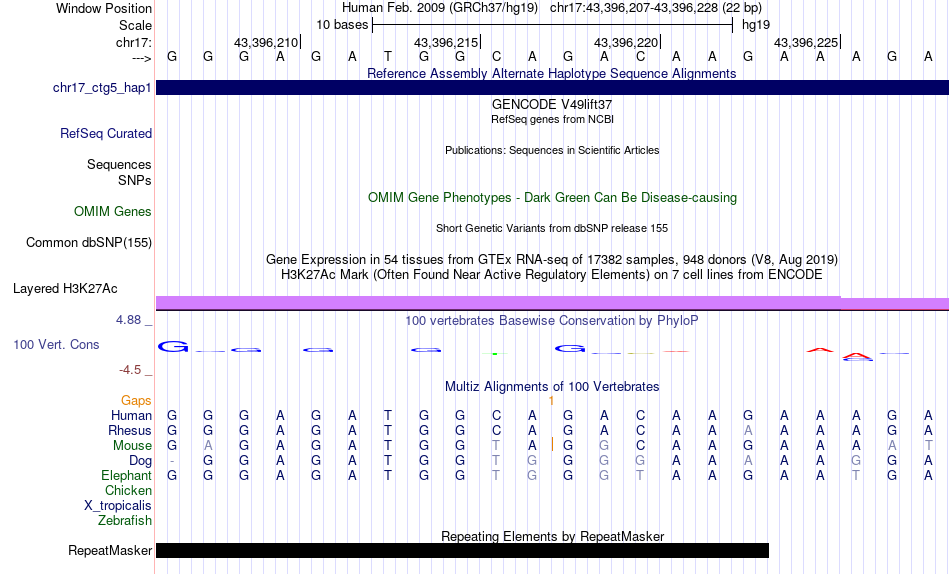Click the RepeatMasker track label
The width and height of the screenshot is (950, 574).
(x=110, y=550)
